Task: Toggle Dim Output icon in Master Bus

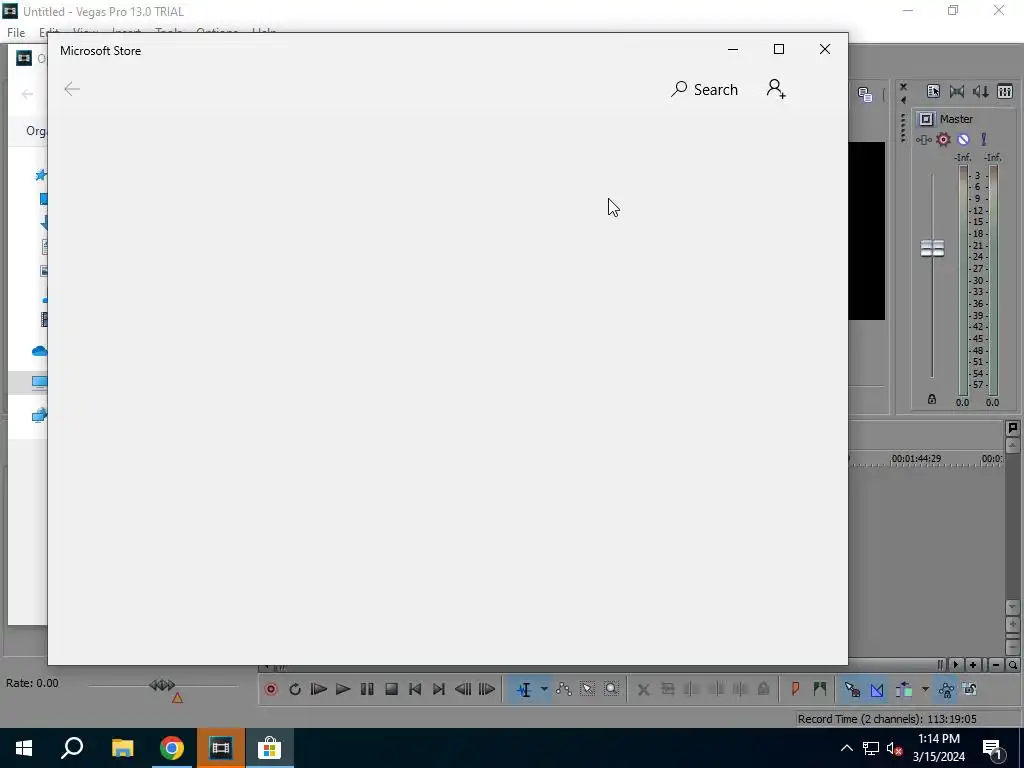Action: 981,91
